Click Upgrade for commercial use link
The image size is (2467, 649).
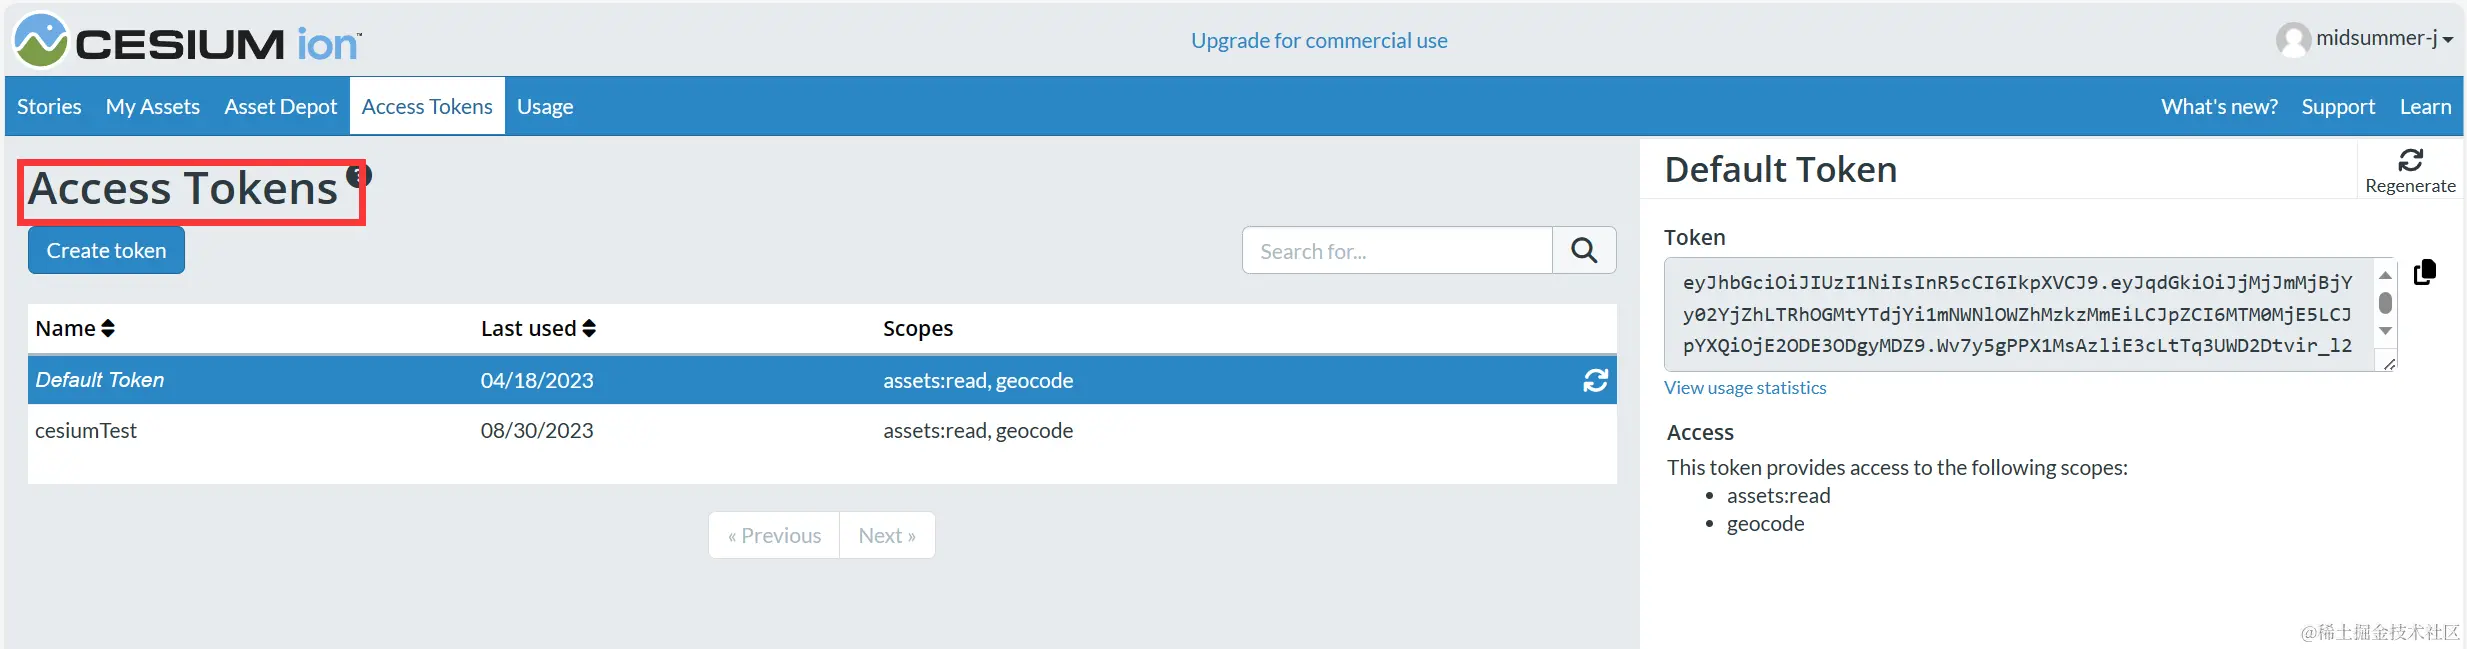[1319, 40]
